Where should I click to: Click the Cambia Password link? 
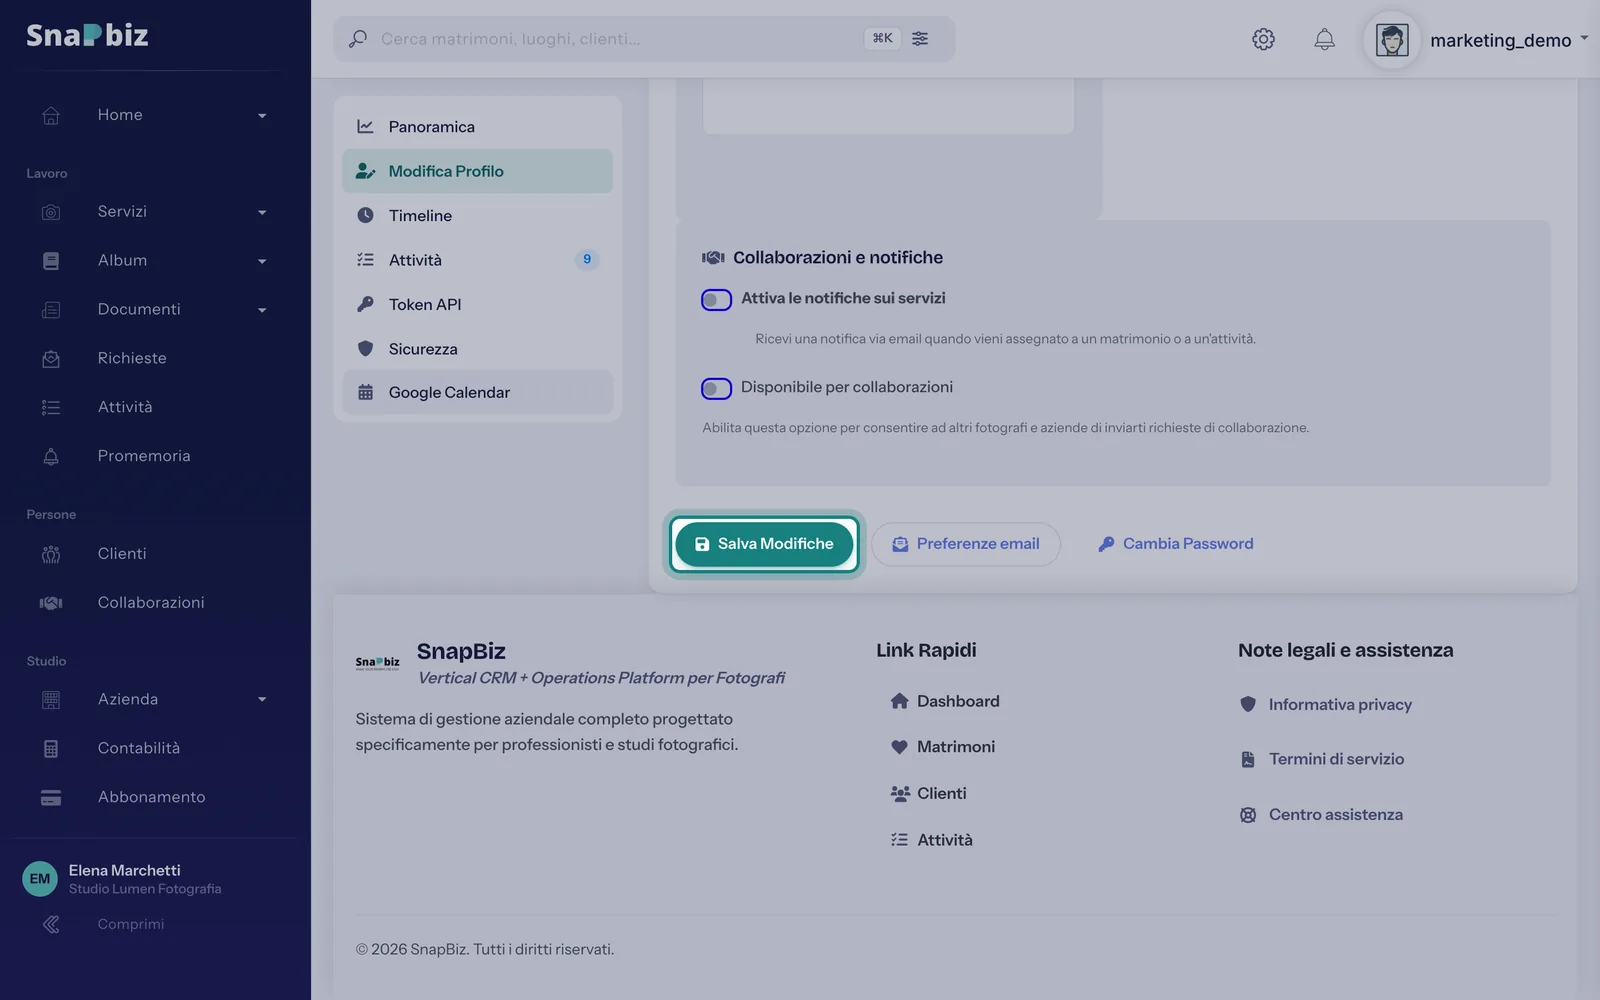1175,544
